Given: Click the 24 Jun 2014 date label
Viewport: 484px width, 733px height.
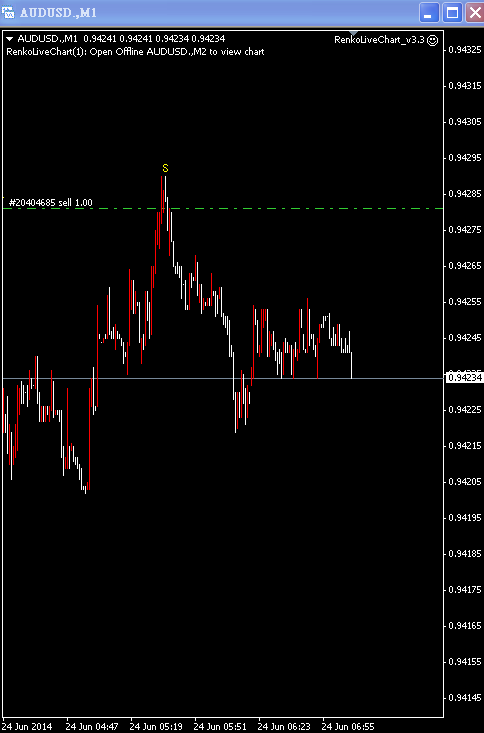Looking at the screenshot, I should pyautogui.click(x=27, y=727).
